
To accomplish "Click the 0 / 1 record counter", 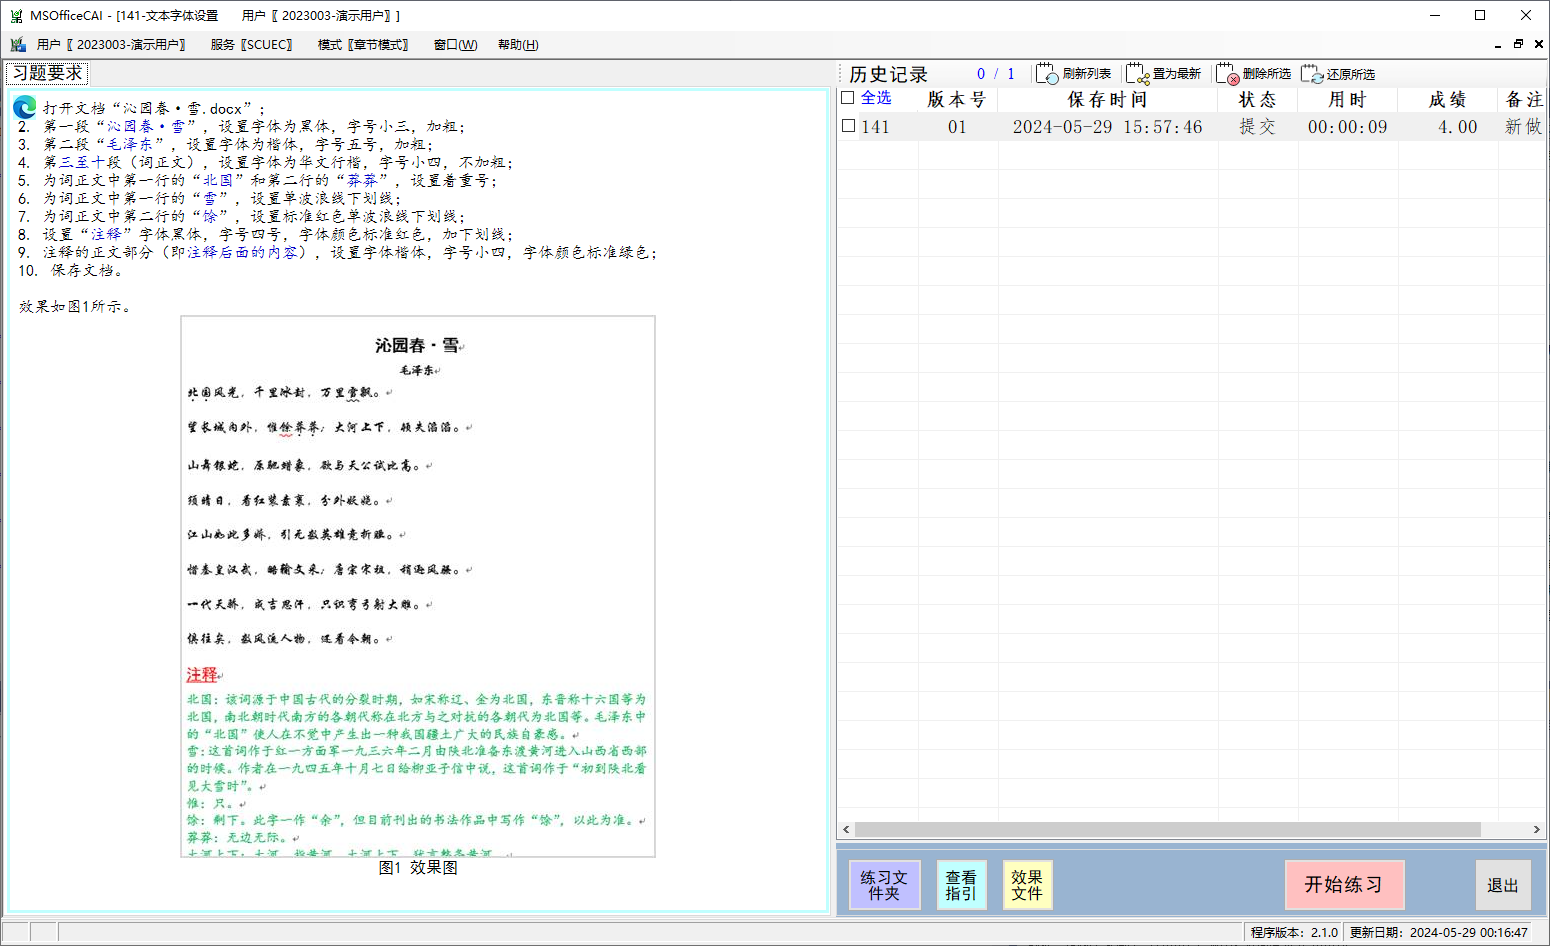I will 995,74.
